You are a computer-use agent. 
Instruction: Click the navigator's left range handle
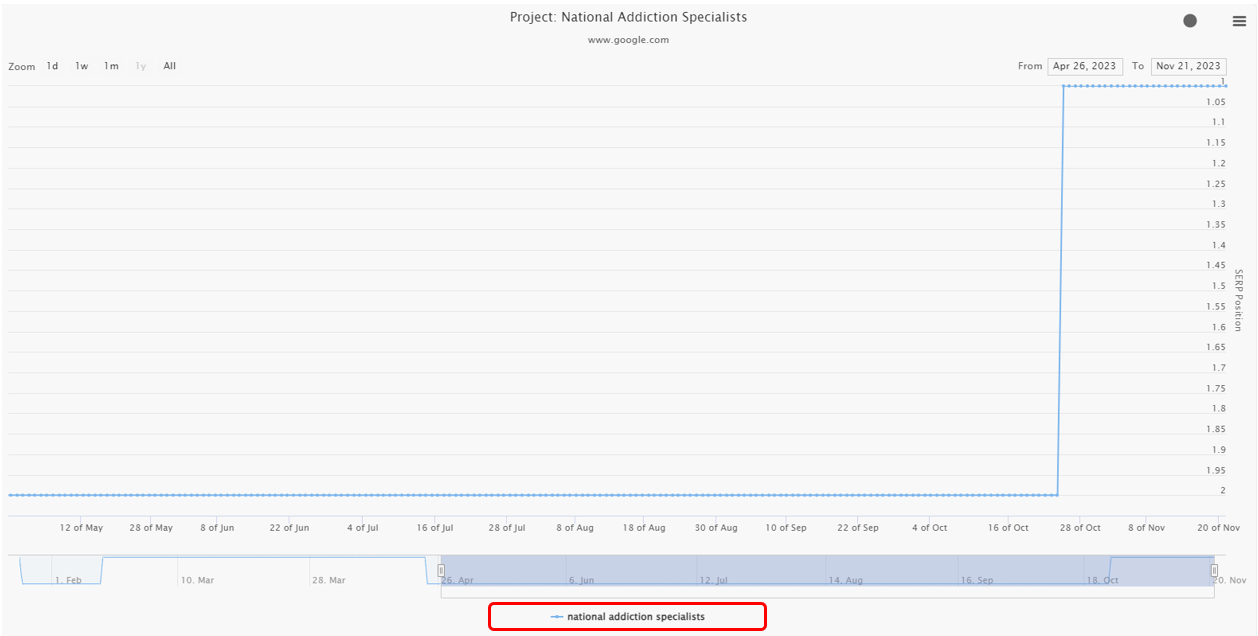tap(441, 570)
